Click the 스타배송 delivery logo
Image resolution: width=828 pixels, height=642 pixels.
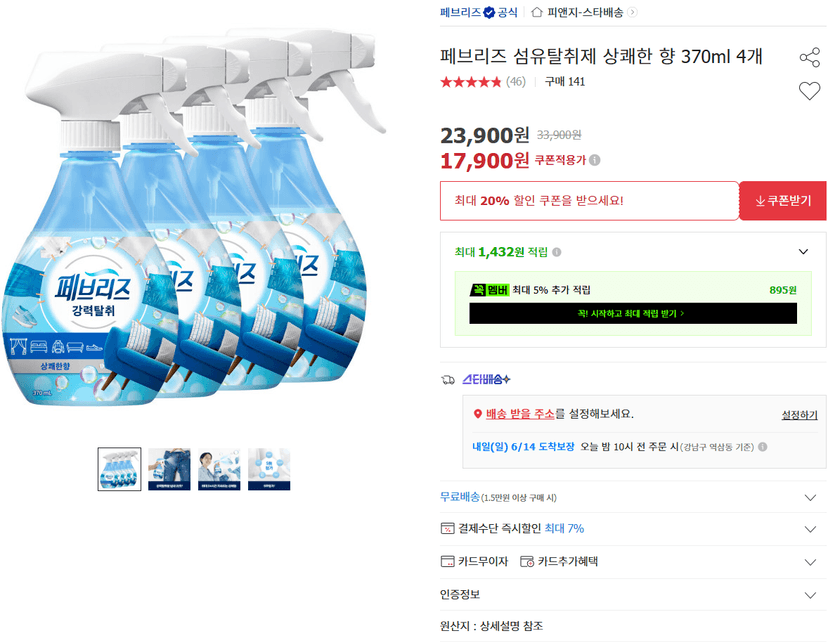pyautogui.click(x=486, y=379)
